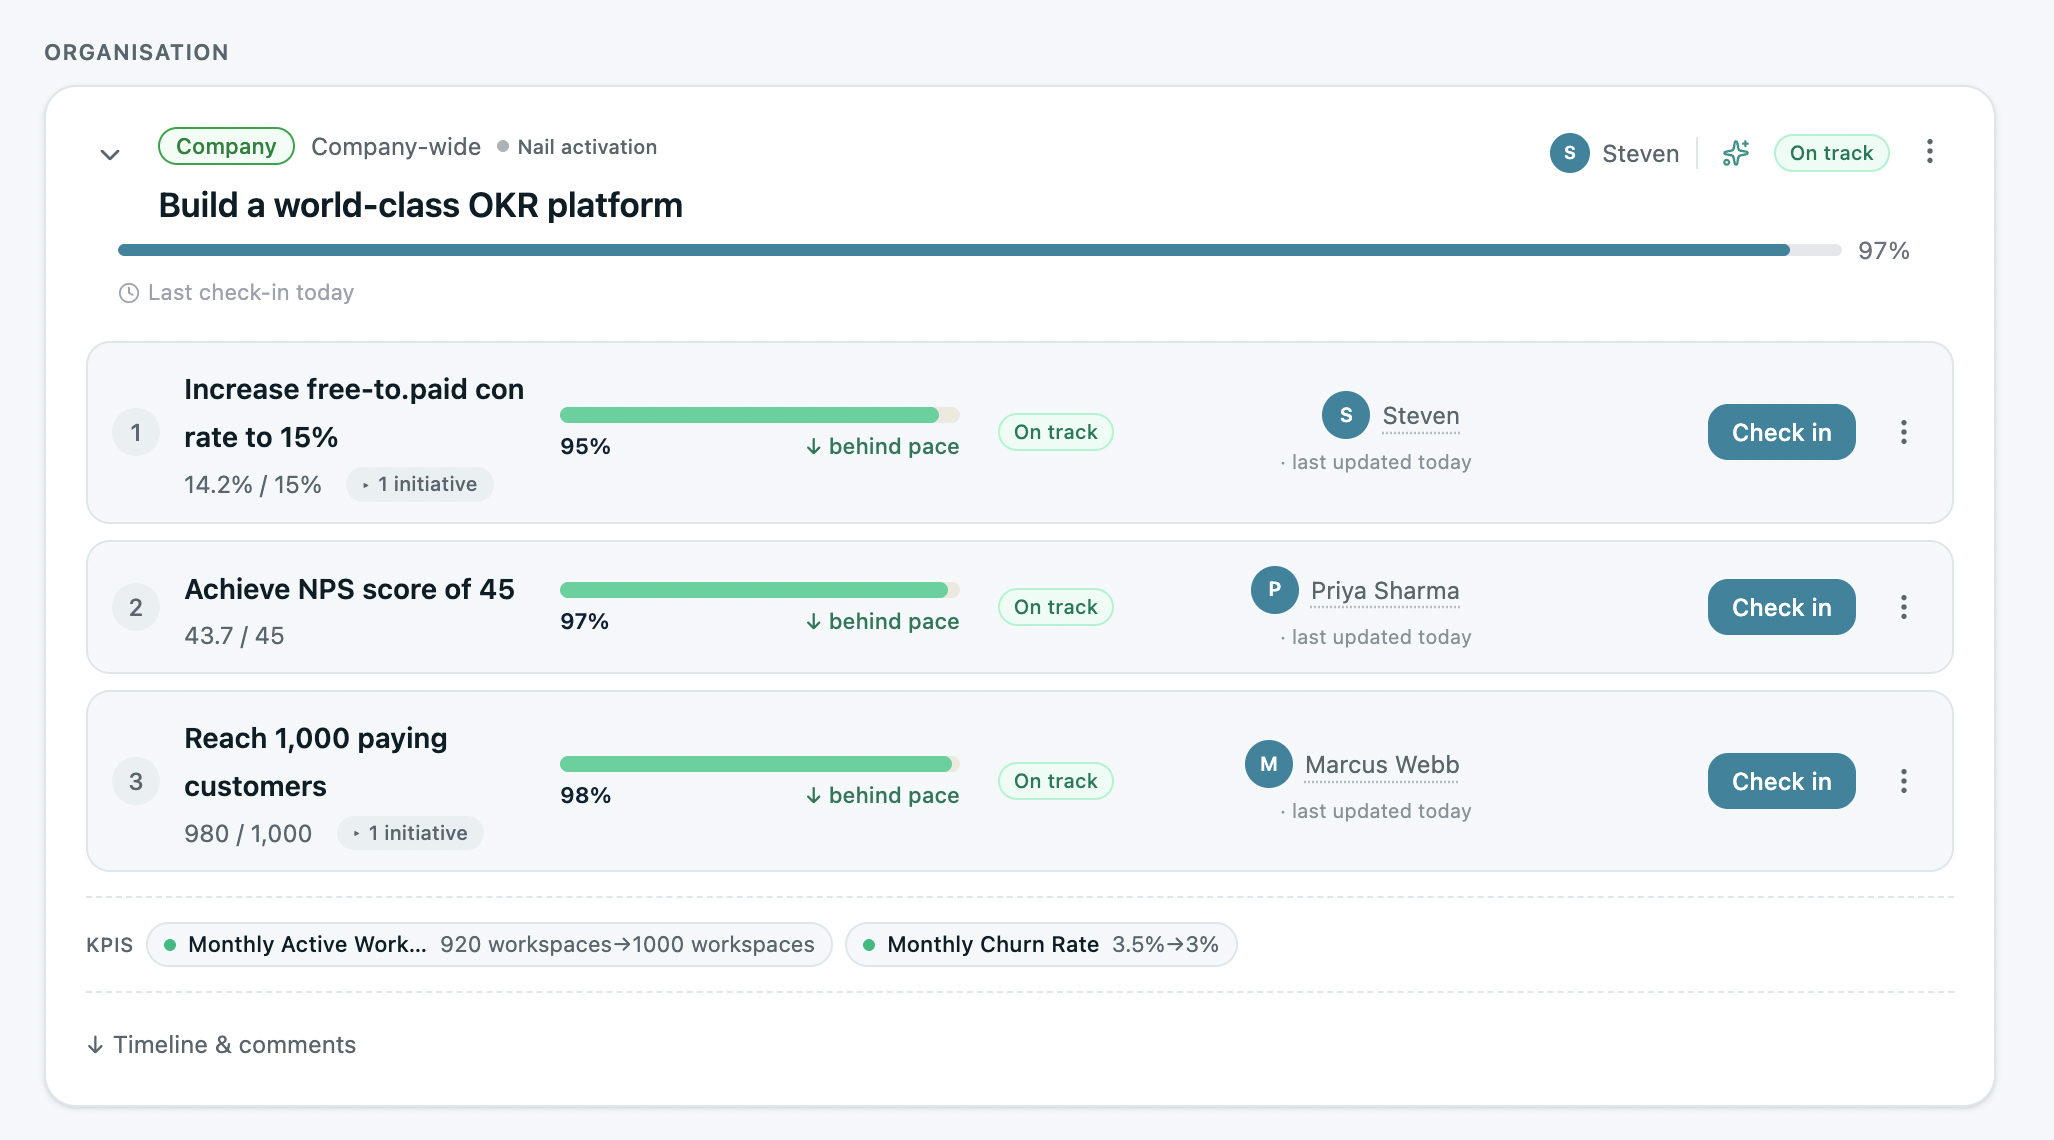This screenshot has height=1140, width=2054.
Task: Click the 43.7 / 45 value text
Action: (234, 636)
